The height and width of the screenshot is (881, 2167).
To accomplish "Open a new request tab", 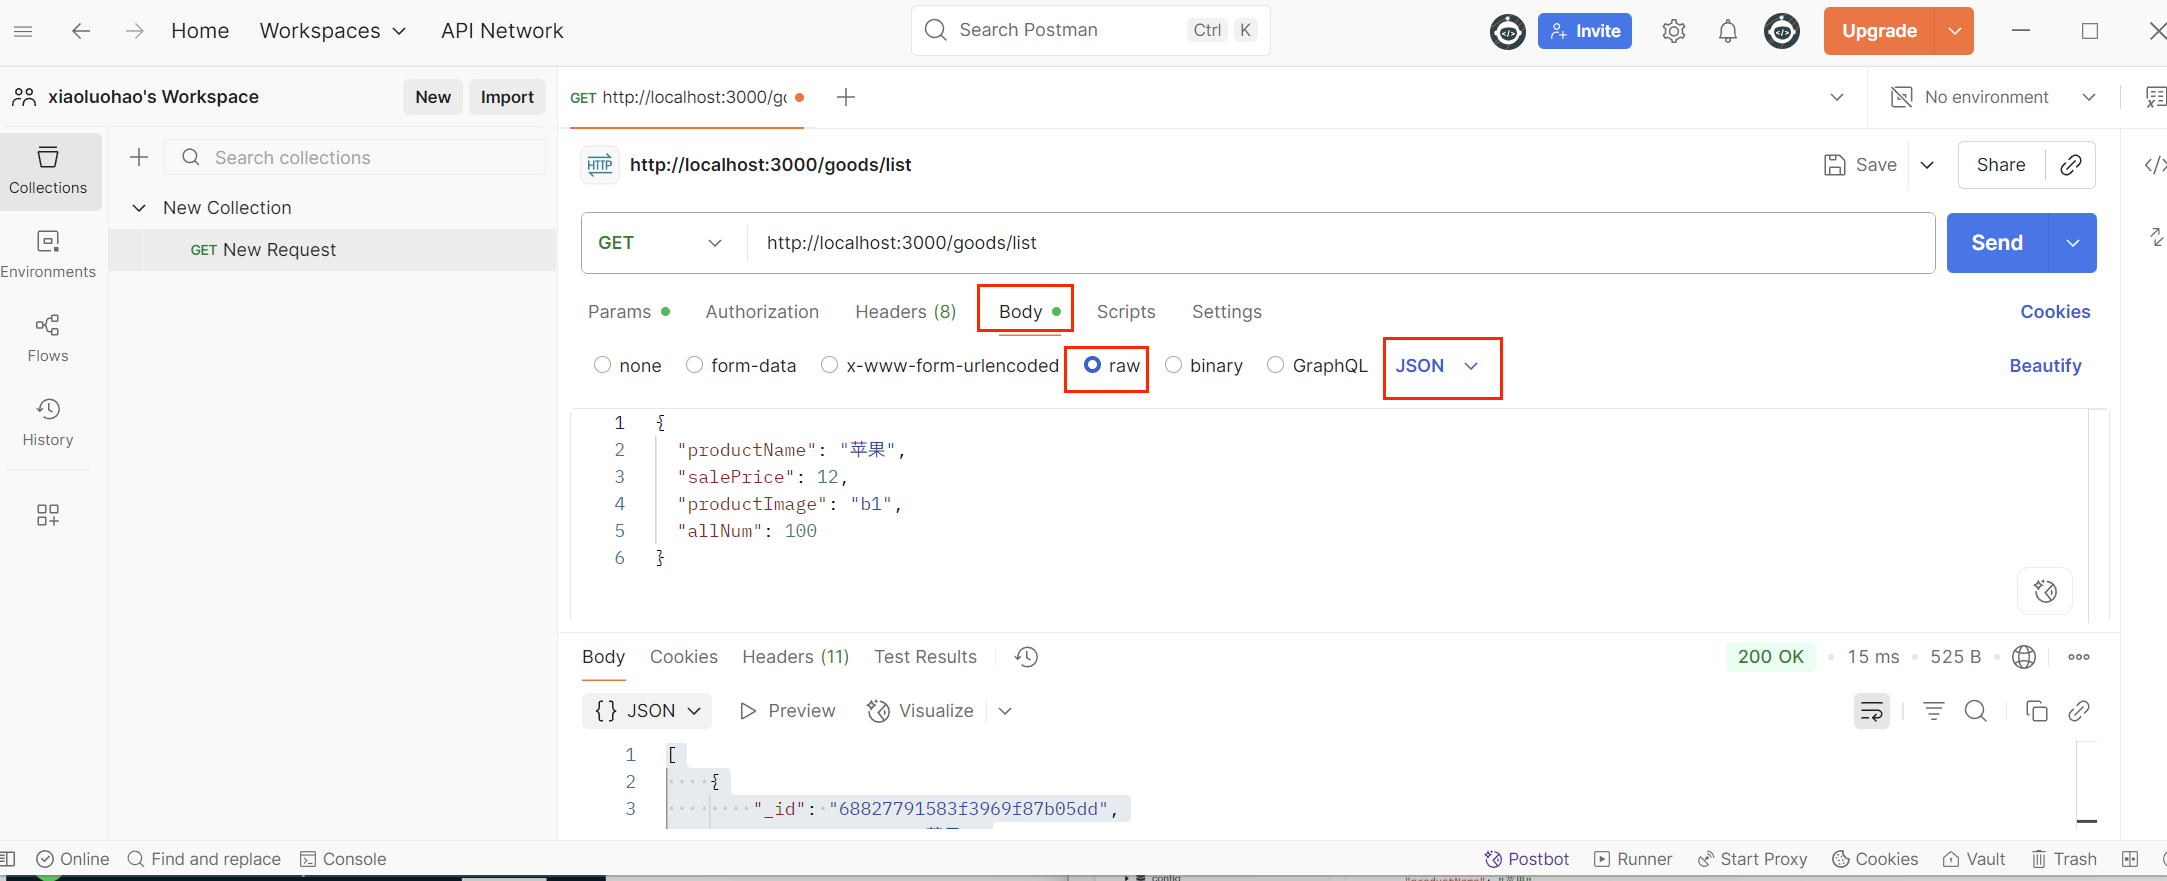I will point(846,97).
